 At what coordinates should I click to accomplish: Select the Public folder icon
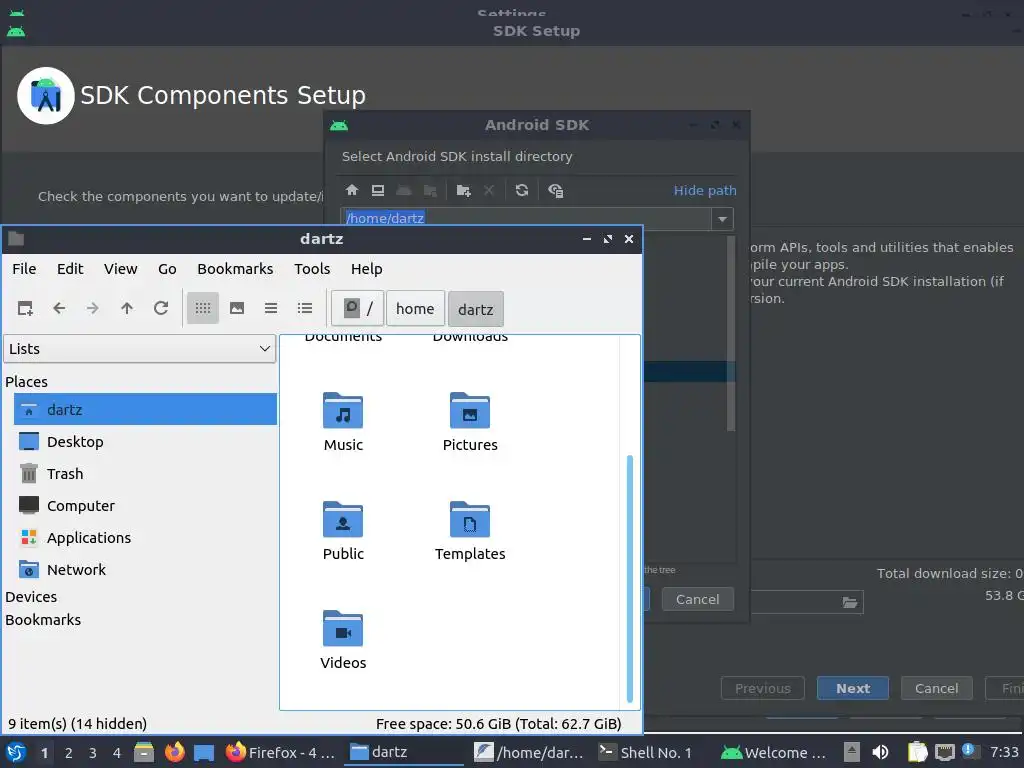coord(343,520)
